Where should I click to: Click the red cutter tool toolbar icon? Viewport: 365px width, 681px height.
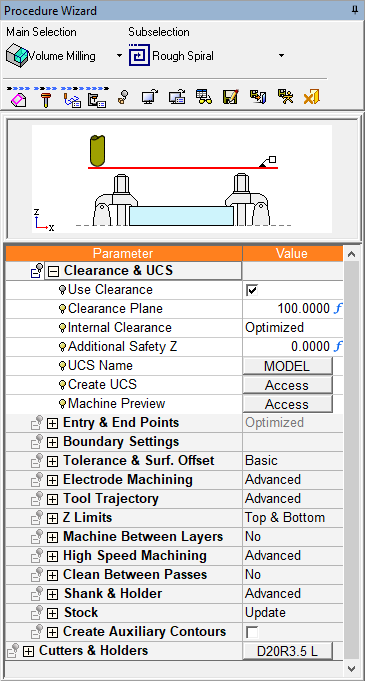tap(45, 99)
